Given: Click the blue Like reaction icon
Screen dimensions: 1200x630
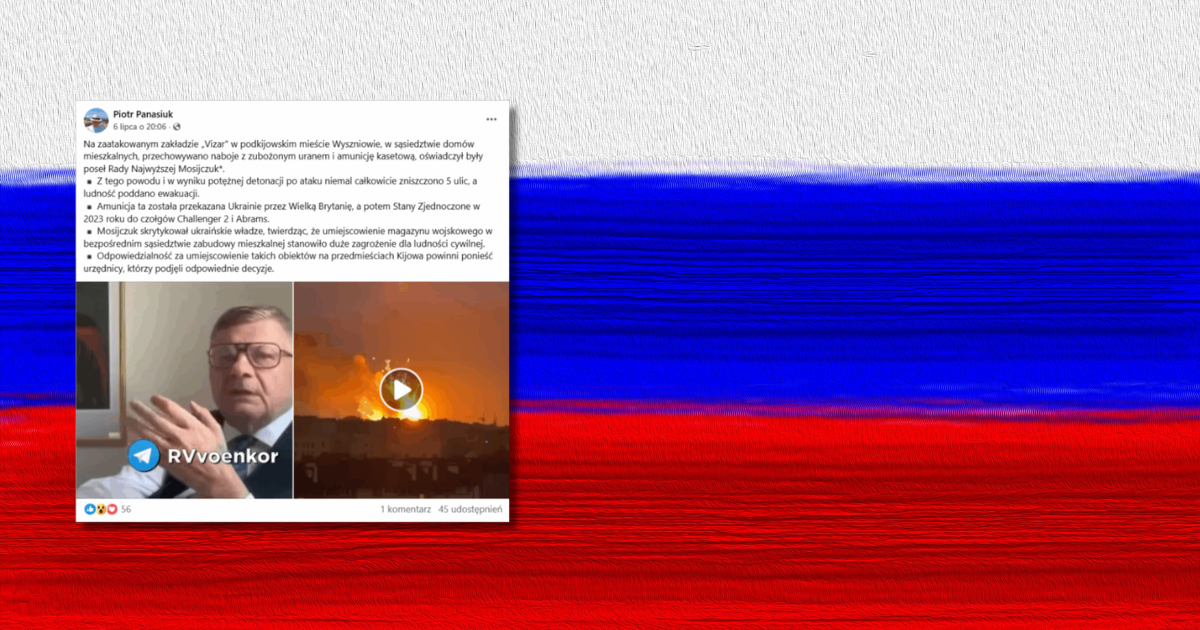Looking at the screenshot, I should 90,509.
